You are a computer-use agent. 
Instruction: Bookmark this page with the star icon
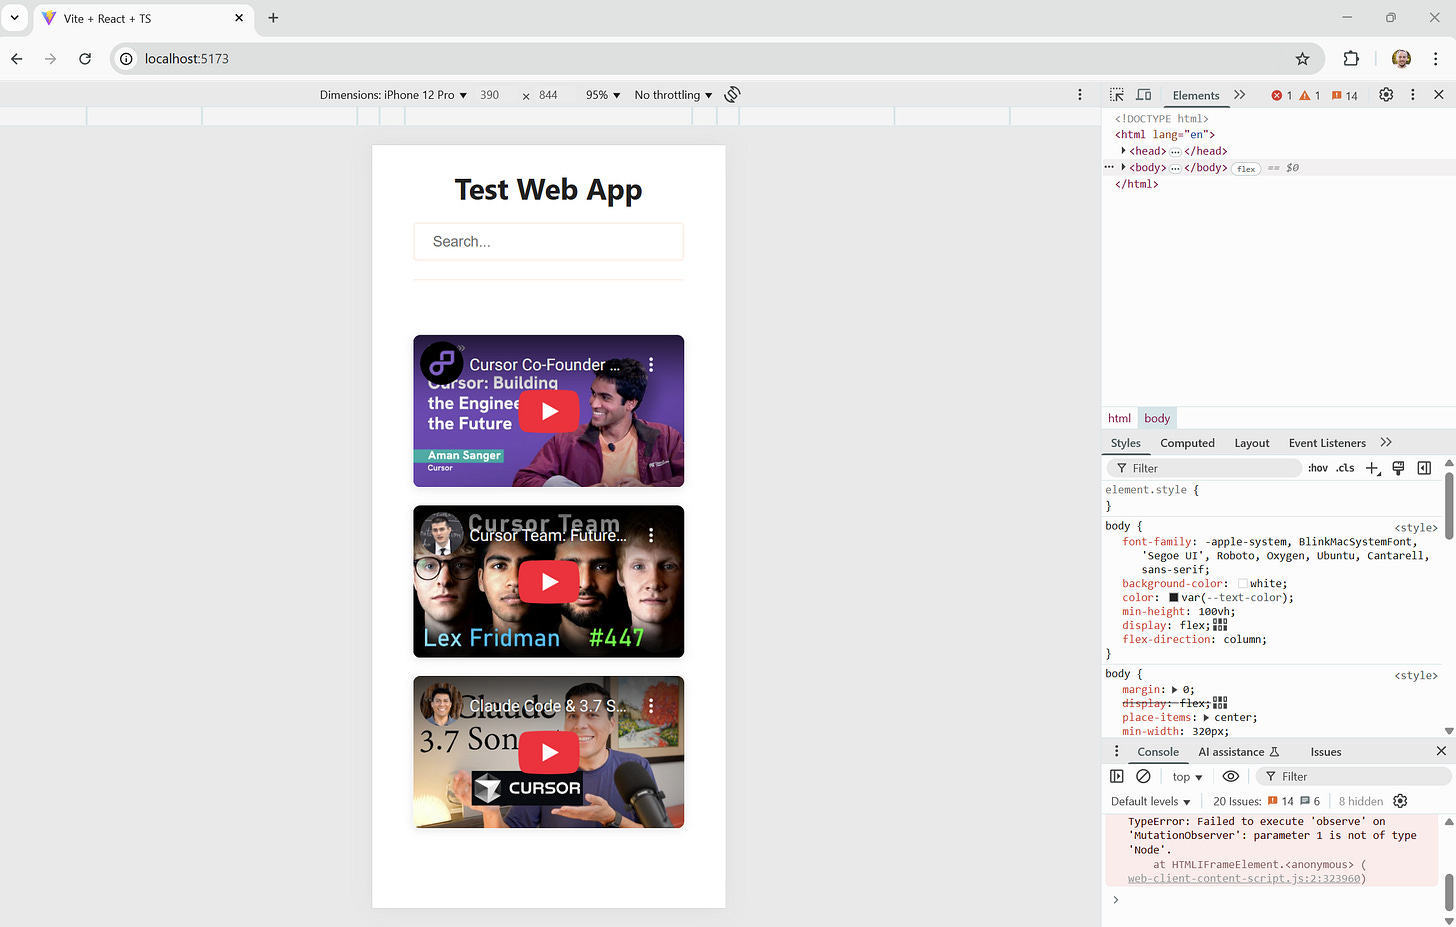point(1302,59)
